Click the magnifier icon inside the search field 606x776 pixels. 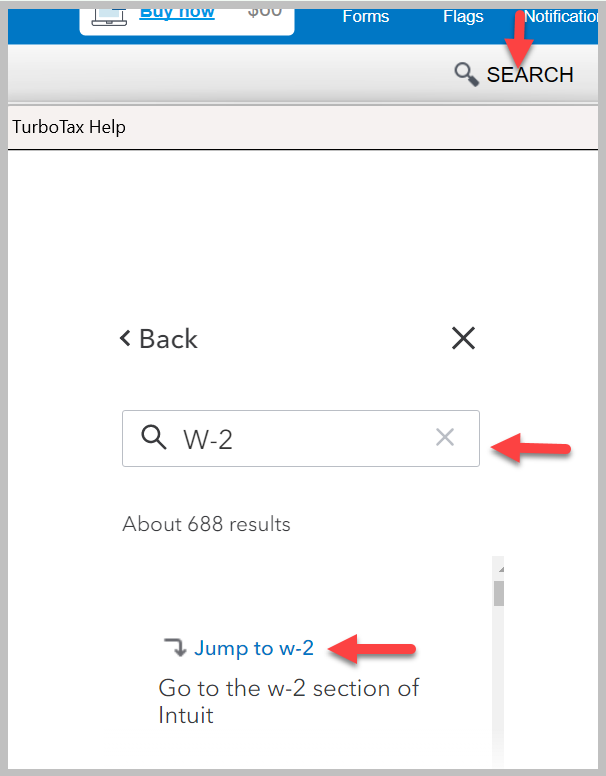[x=153, y=437]
